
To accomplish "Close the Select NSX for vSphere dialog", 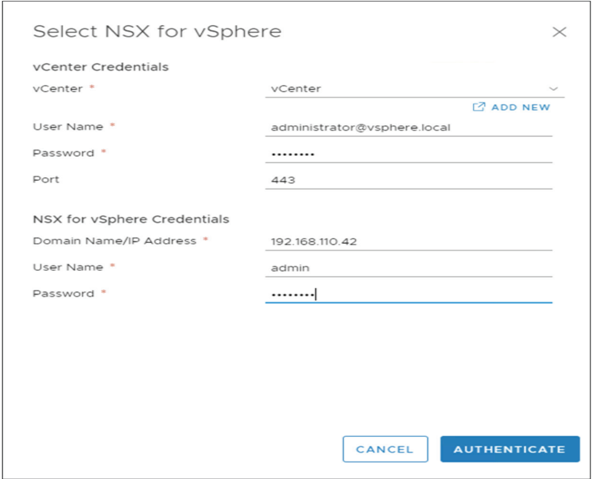I will [x=559, y=32].
